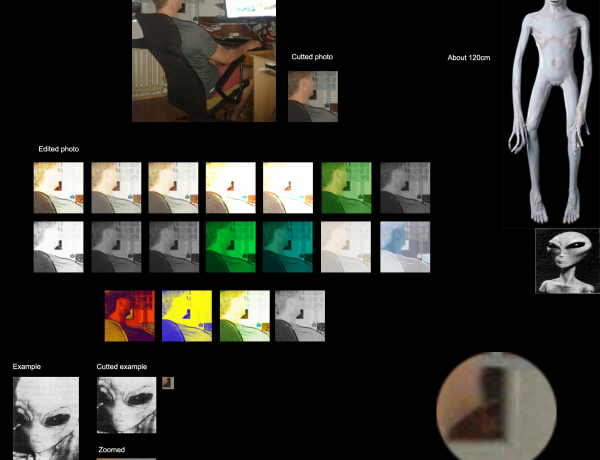Click the yellow-green tinted thumbnail in third row
This screenshot has width=600, height=460.
[x=245, y=316]
